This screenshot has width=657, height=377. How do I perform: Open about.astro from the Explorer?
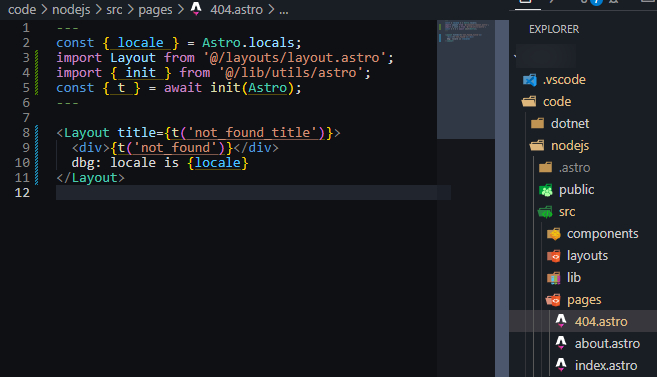tap(607, 343)
